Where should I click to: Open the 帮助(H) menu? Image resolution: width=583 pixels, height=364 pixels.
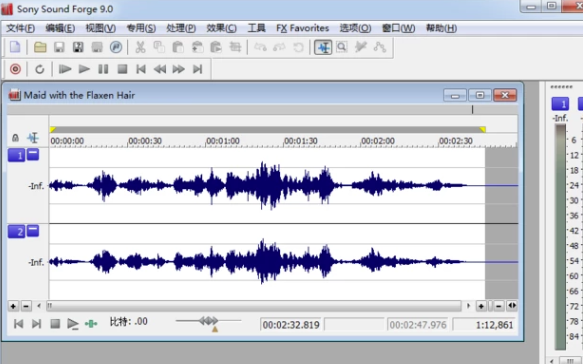pyautogui.click(x=441, y=28)
